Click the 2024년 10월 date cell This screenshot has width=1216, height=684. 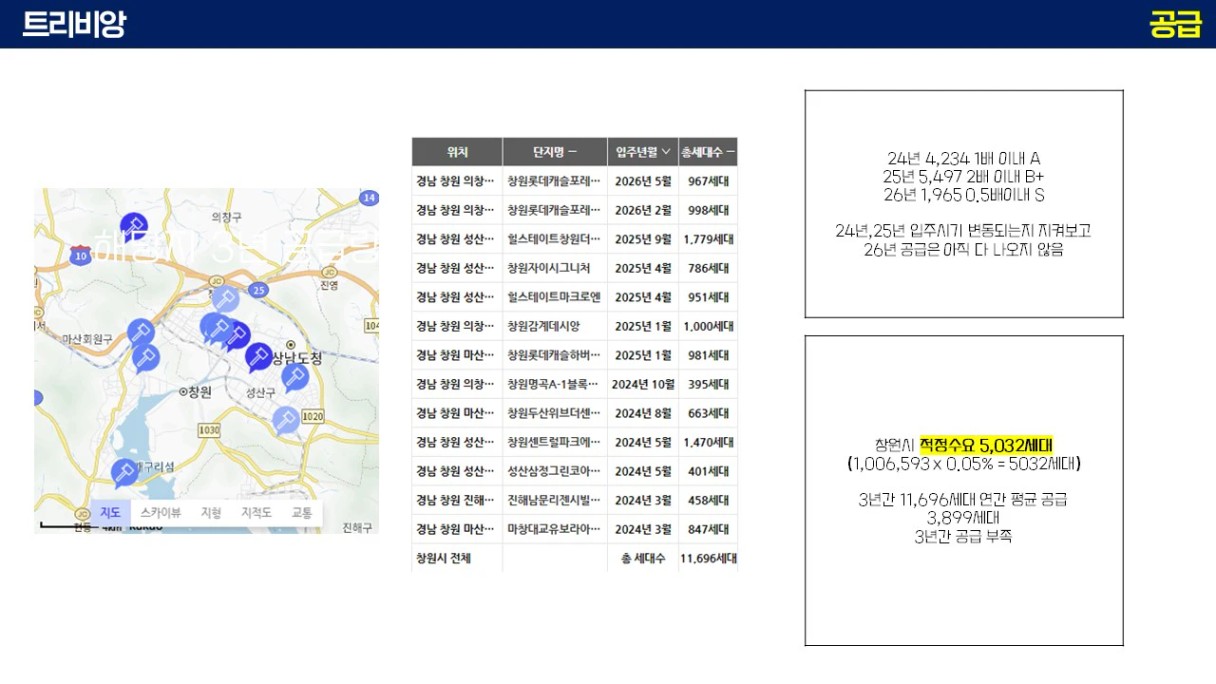644,384
